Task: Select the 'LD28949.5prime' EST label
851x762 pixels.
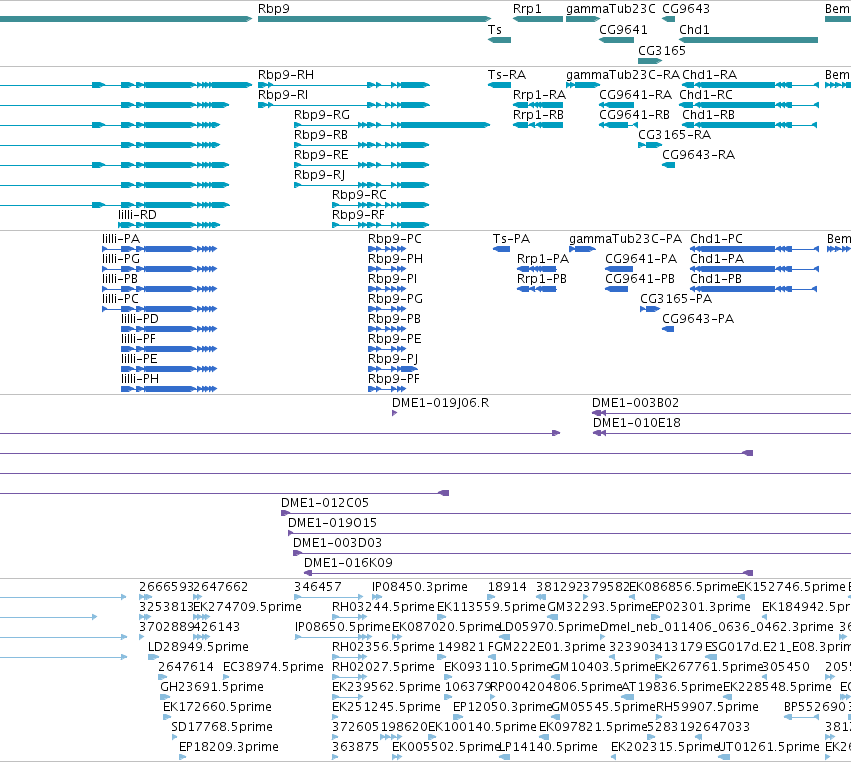Action: (x=198, y=647)
